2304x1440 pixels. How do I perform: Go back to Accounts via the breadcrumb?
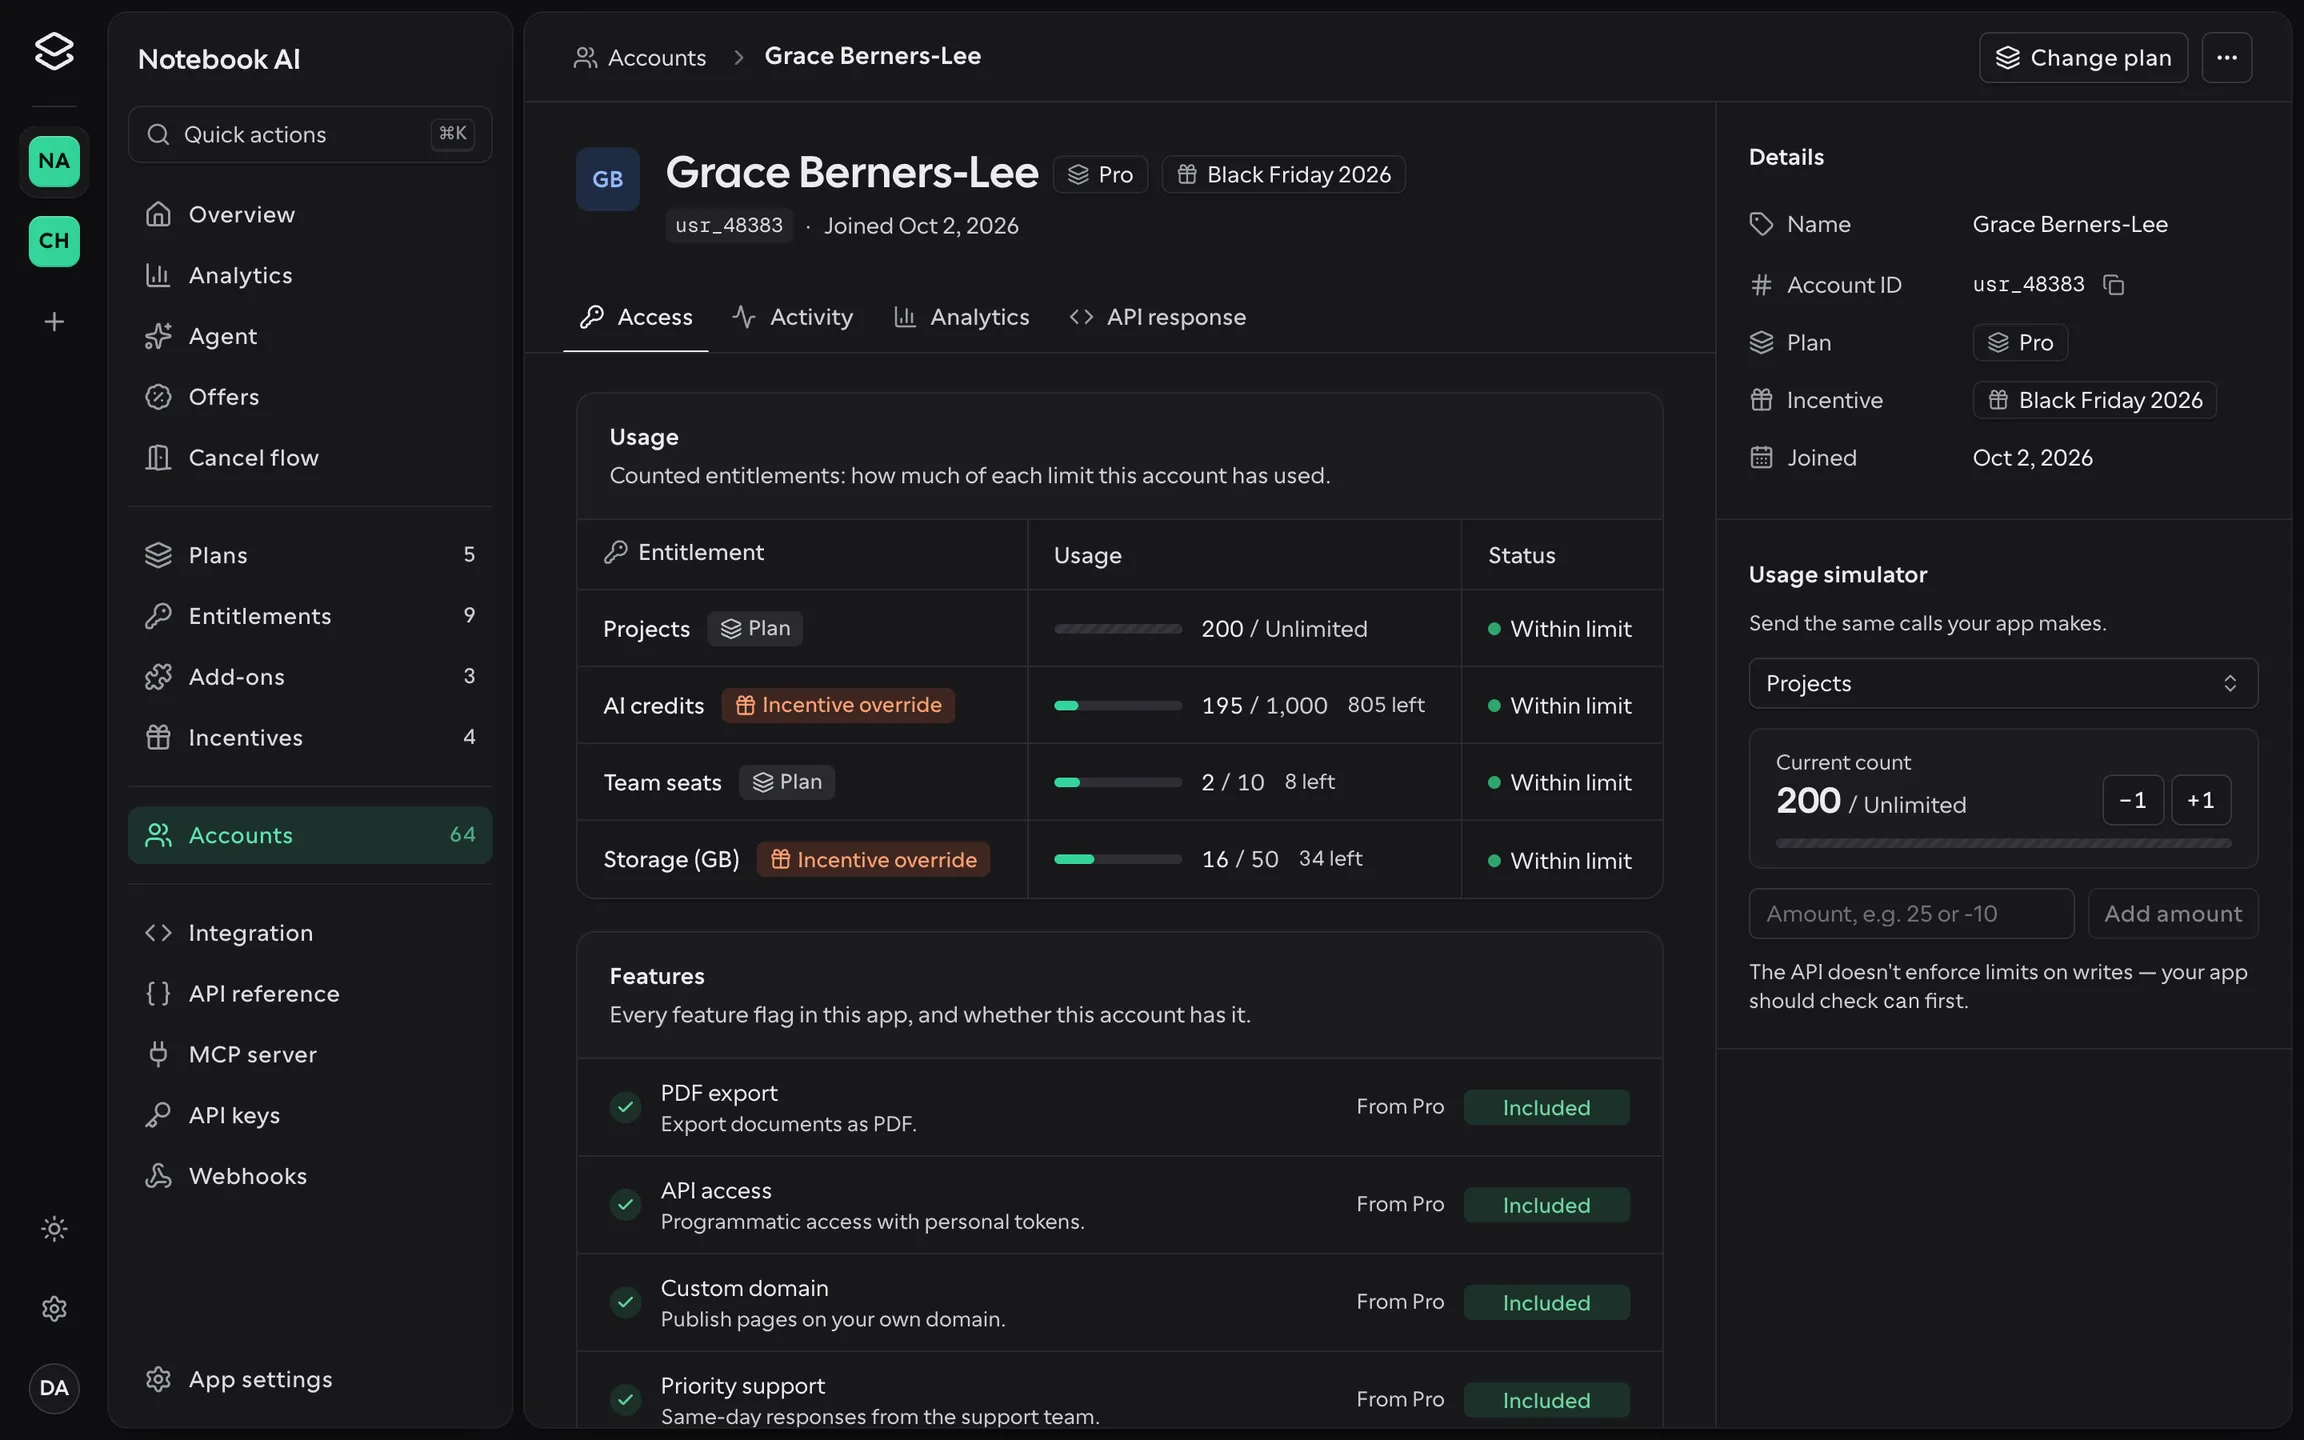[x=640, y=58]
